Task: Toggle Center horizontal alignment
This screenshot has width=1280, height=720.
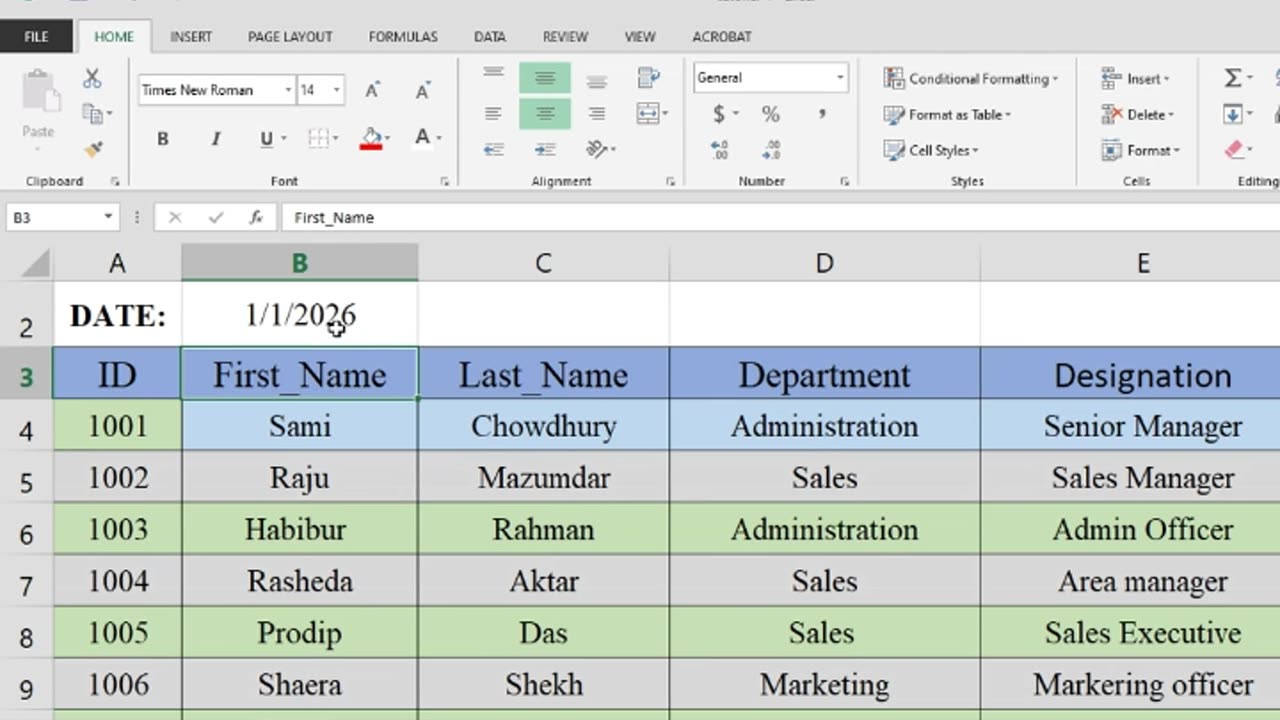Action: point(545,114)
